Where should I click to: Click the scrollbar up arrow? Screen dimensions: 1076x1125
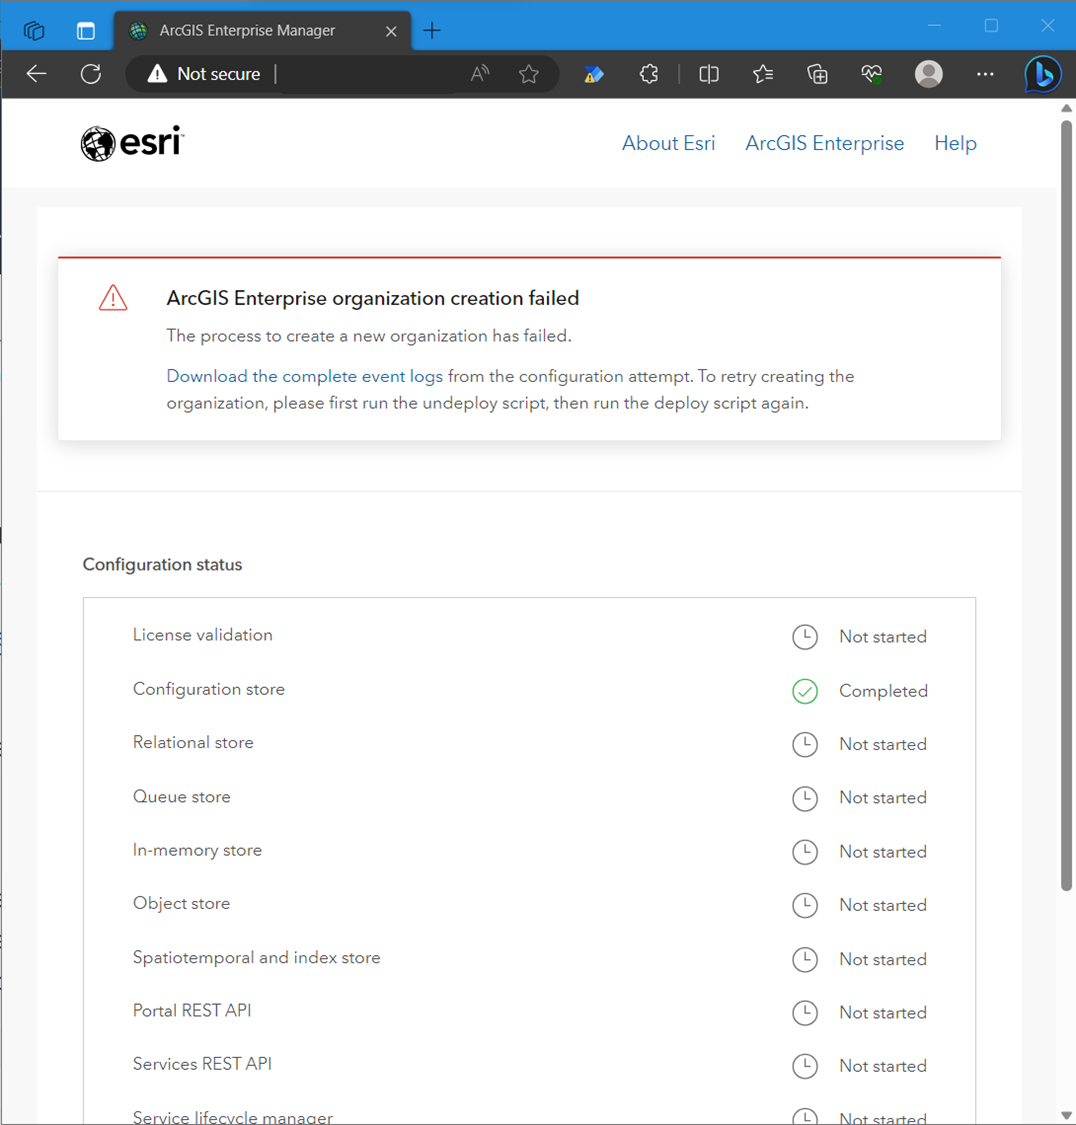point(1067,108)
